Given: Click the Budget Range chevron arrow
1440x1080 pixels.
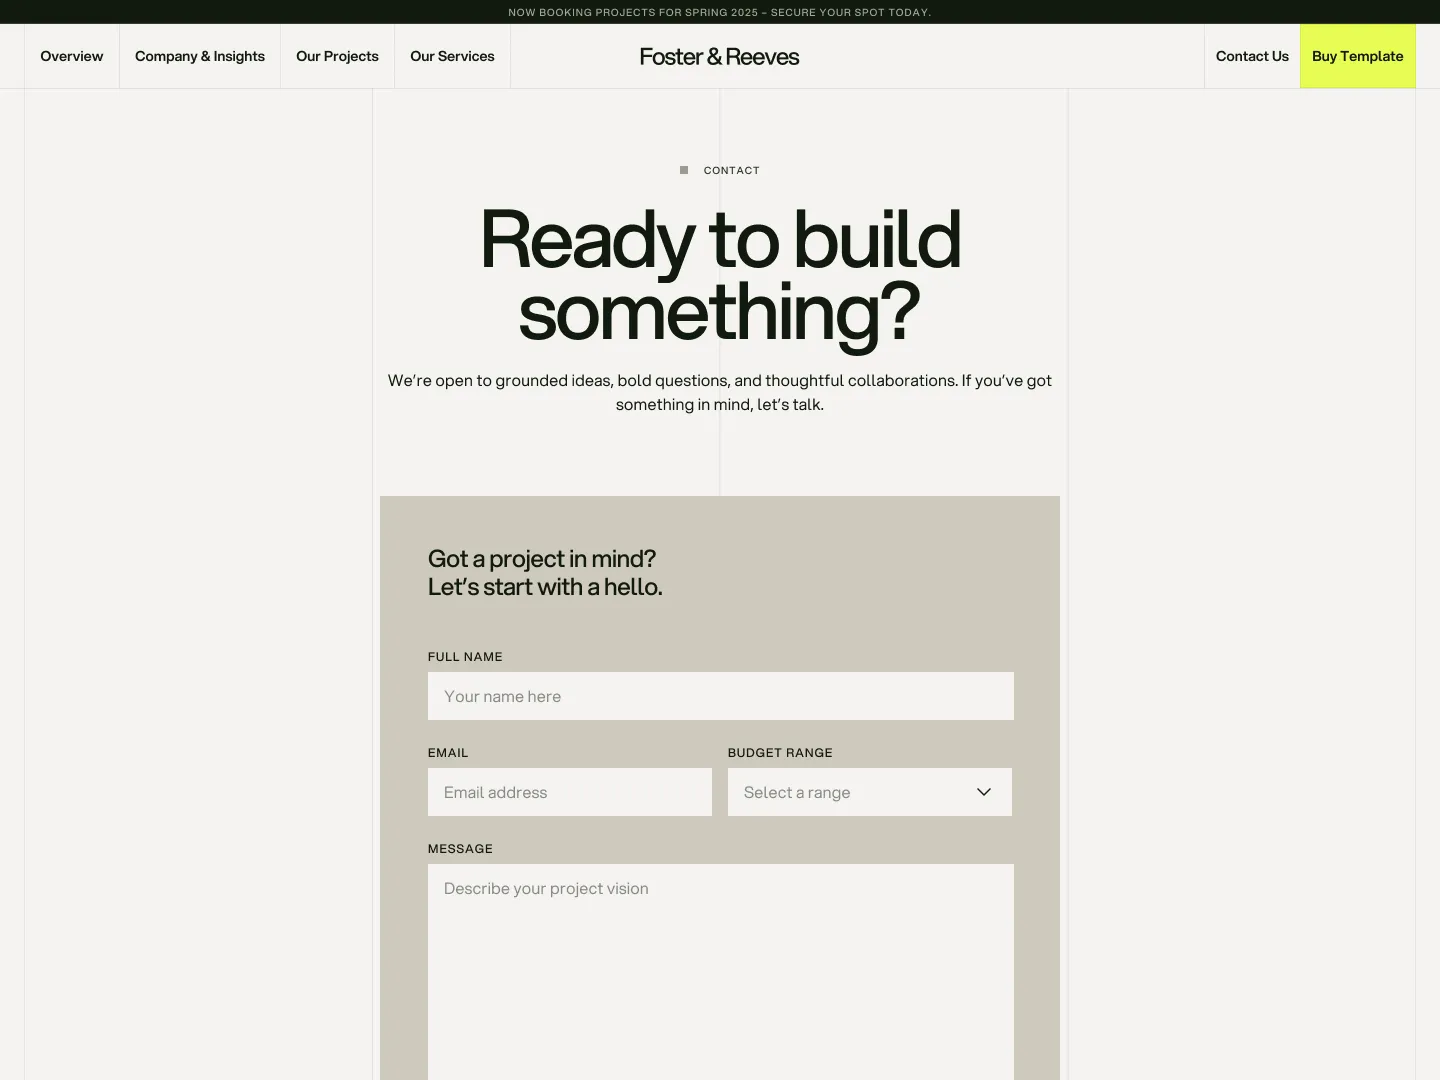Looking at the screenshot, I should point(984,792).
